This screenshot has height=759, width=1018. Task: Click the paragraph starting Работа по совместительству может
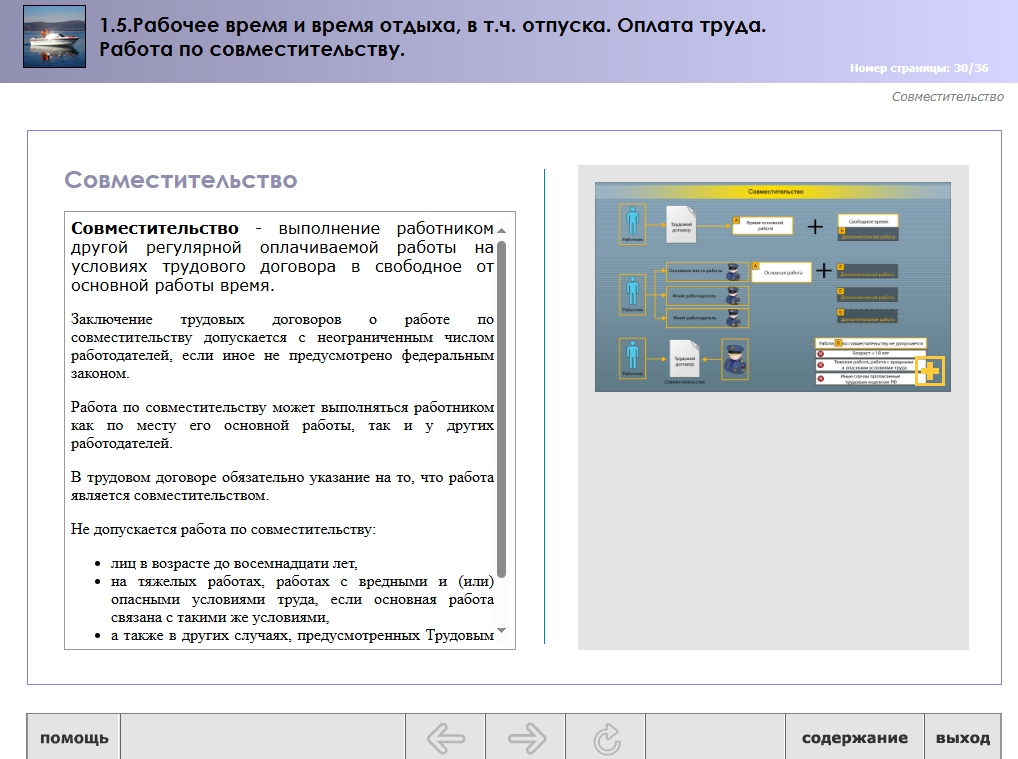(x=282, y=425)
